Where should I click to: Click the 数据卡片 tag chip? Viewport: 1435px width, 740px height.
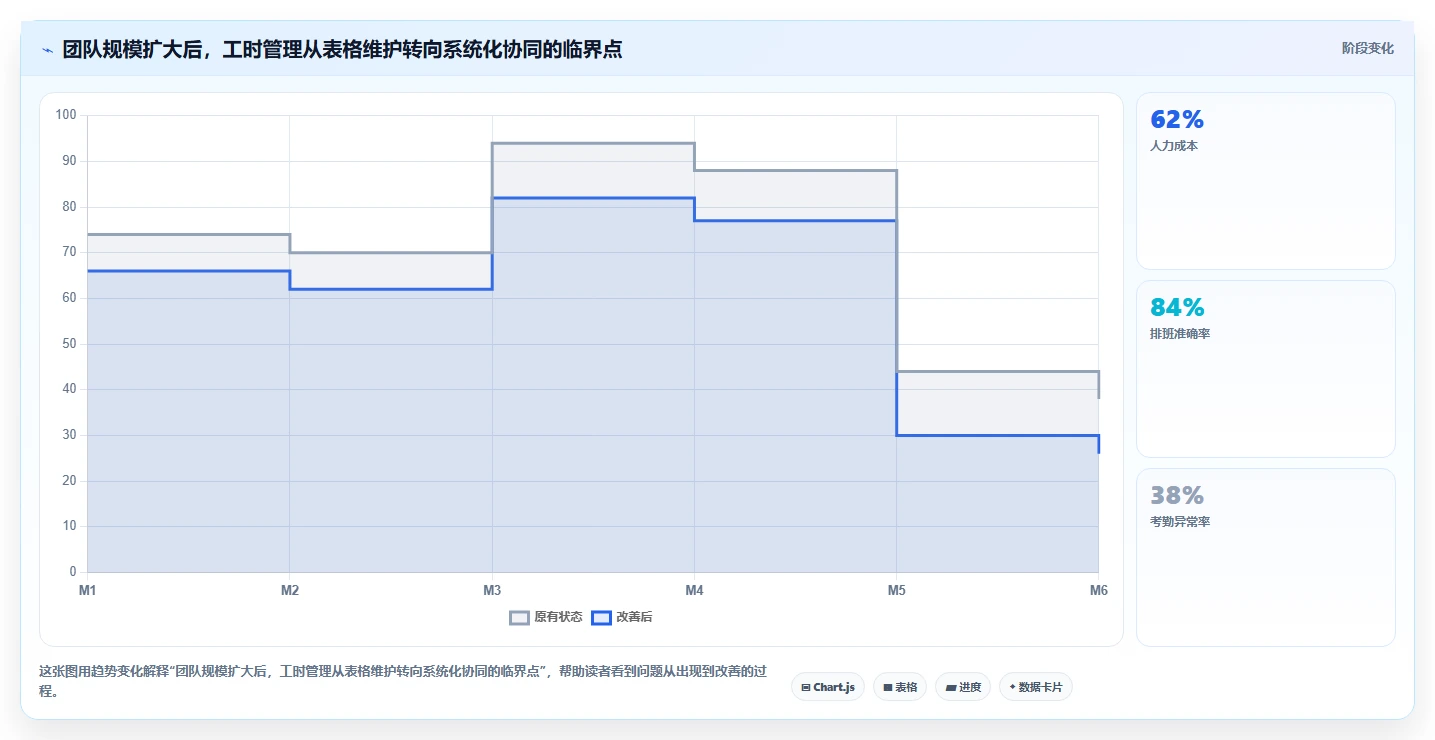tap(1036, 687)
